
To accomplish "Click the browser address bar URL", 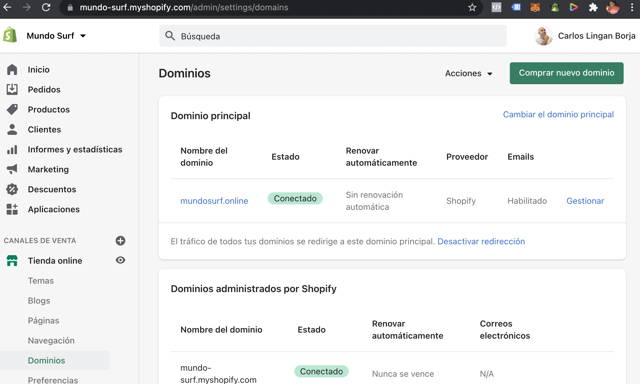I will click(x=184, y=7).
